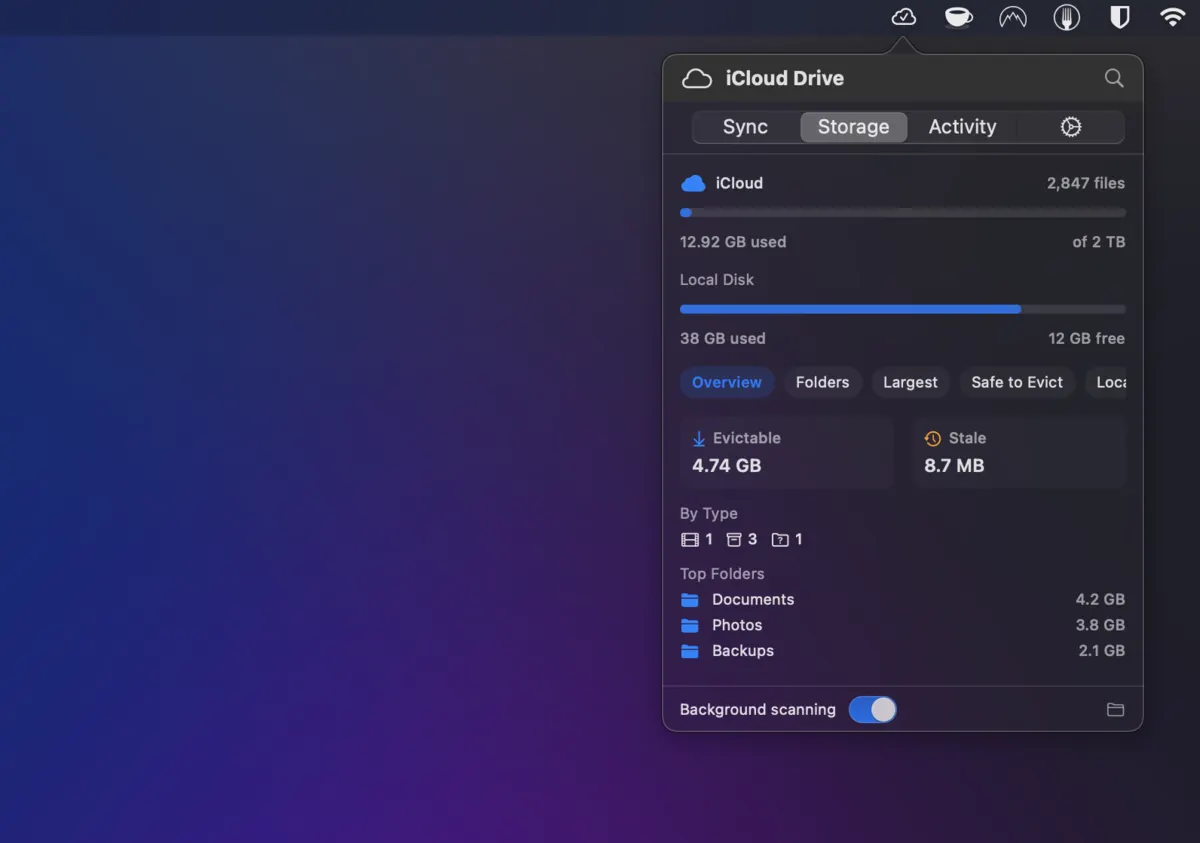Click the Evictable download arrow icon

[699, 439]
